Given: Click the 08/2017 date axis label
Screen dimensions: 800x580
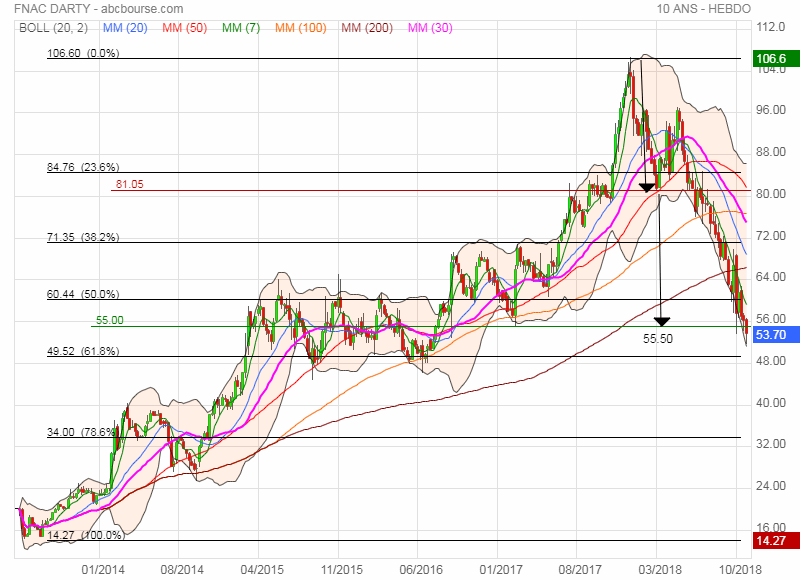Looking at the screenshot, I should coord(580,569).
